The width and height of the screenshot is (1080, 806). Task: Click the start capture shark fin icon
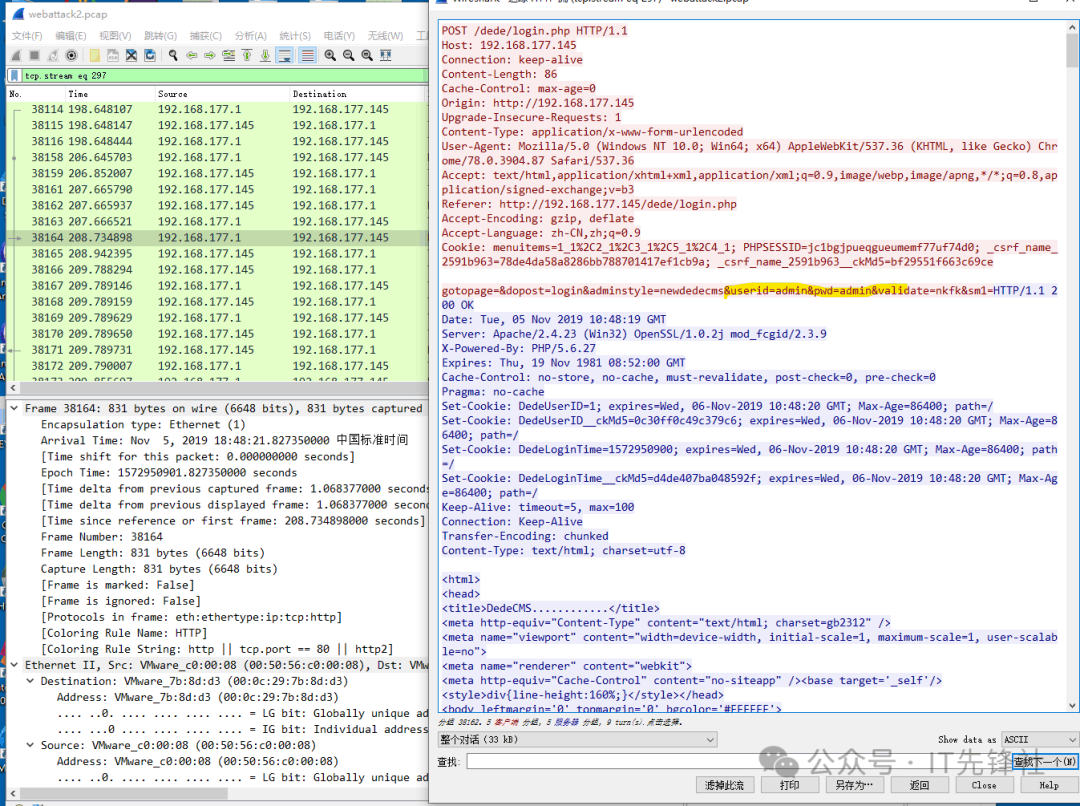16,55
